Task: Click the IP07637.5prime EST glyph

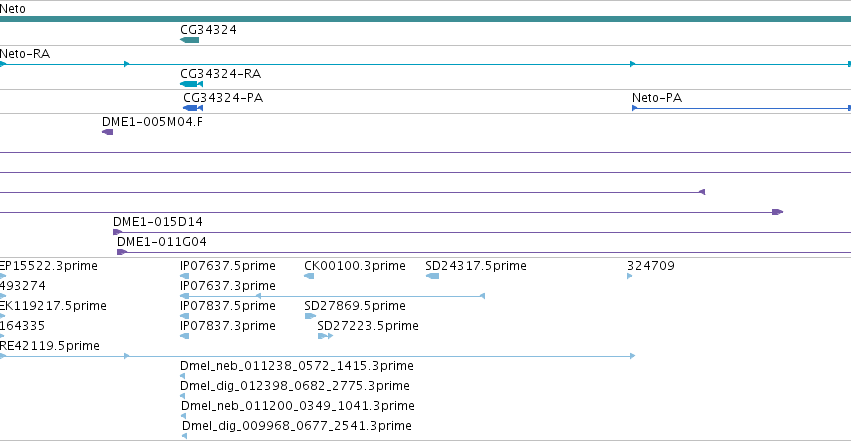Action: [185, 276]
